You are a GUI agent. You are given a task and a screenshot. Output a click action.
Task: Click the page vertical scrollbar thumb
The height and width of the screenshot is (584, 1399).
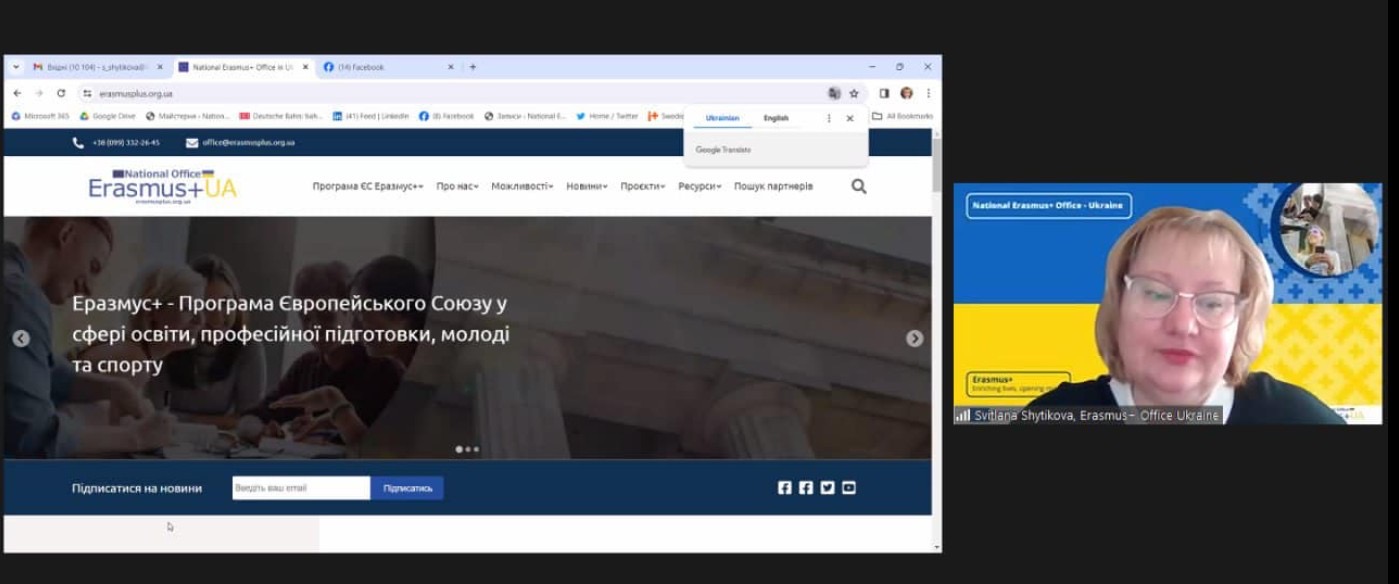(x=936, y=165)
